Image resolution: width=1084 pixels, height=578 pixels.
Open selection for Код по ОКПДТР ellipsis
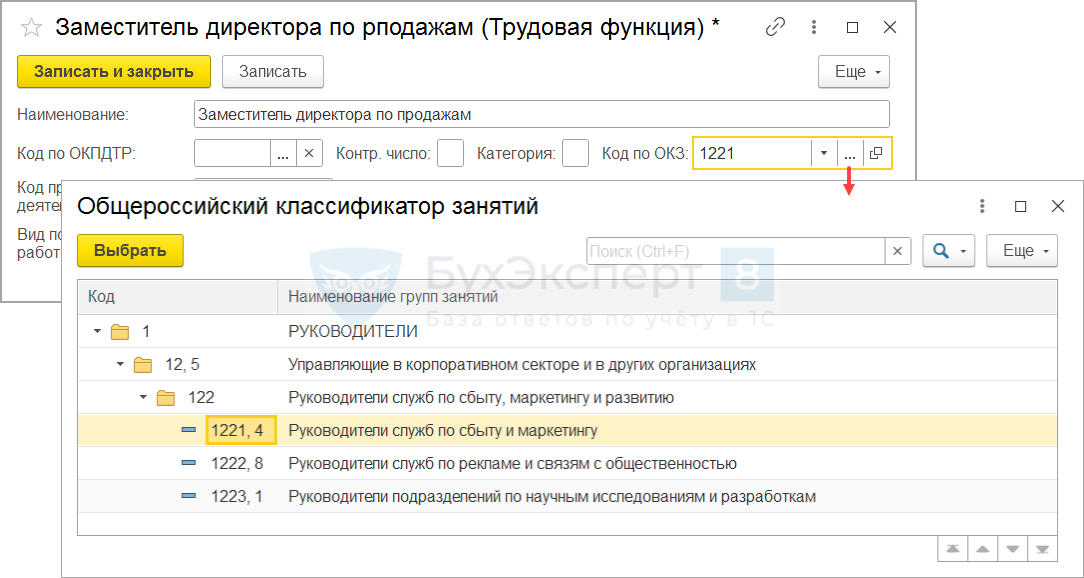283,153
